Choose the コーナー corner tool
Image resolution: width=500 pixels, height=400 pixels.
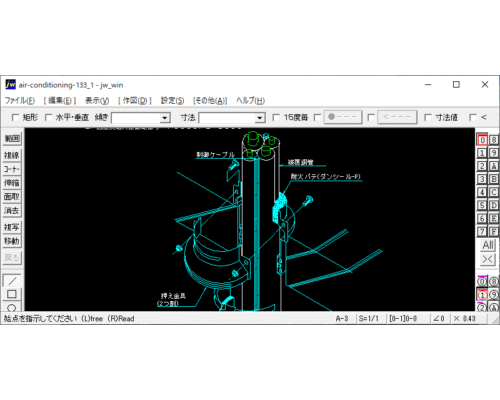(x=12, y=169)
